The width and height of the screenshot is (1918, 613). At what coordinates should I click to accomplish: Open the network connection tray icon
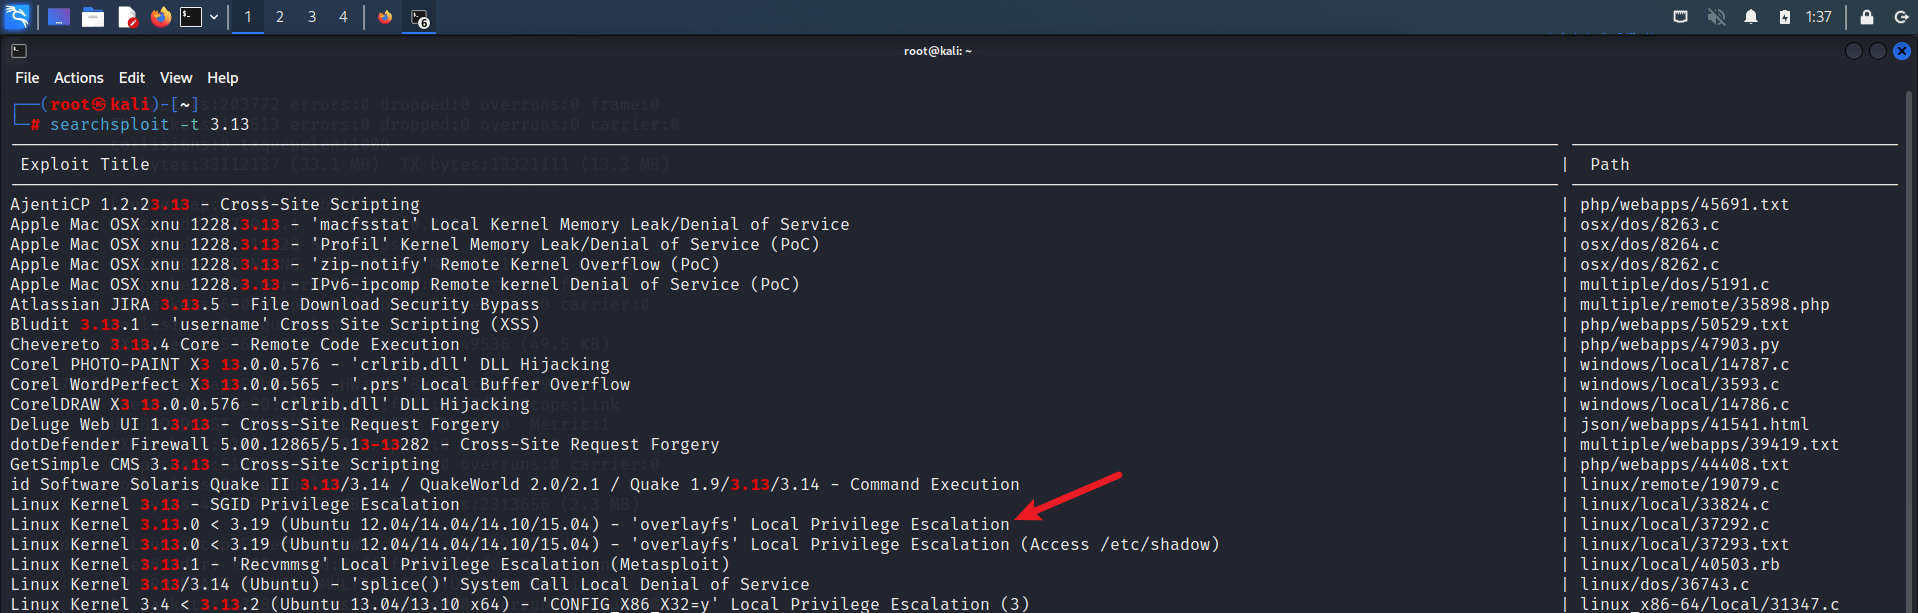pos(1681,17)
